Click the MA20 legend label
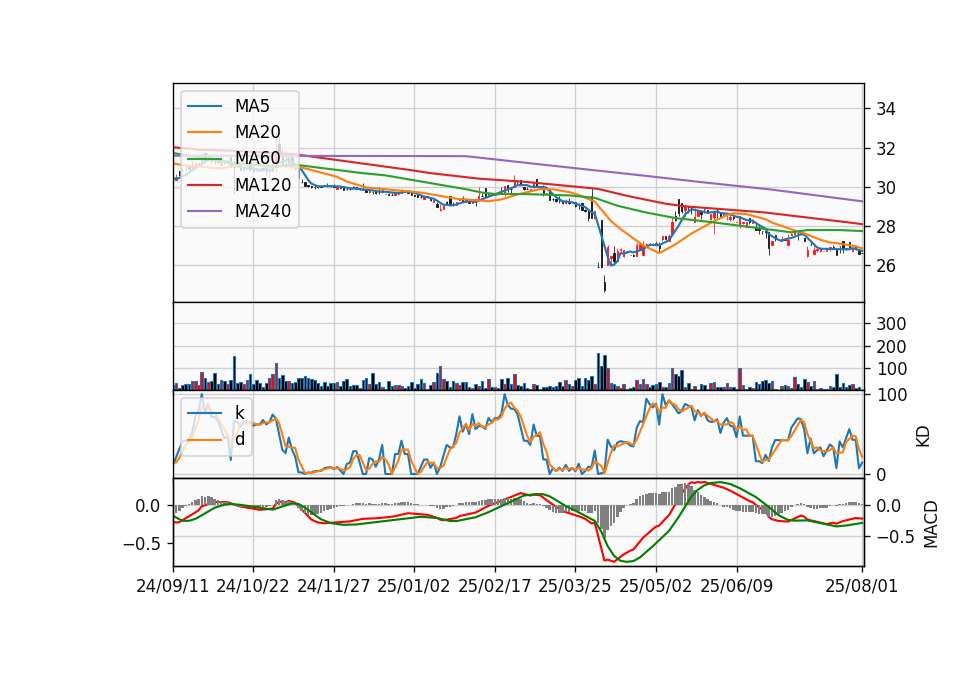960x690 pixels. [257, 132]
